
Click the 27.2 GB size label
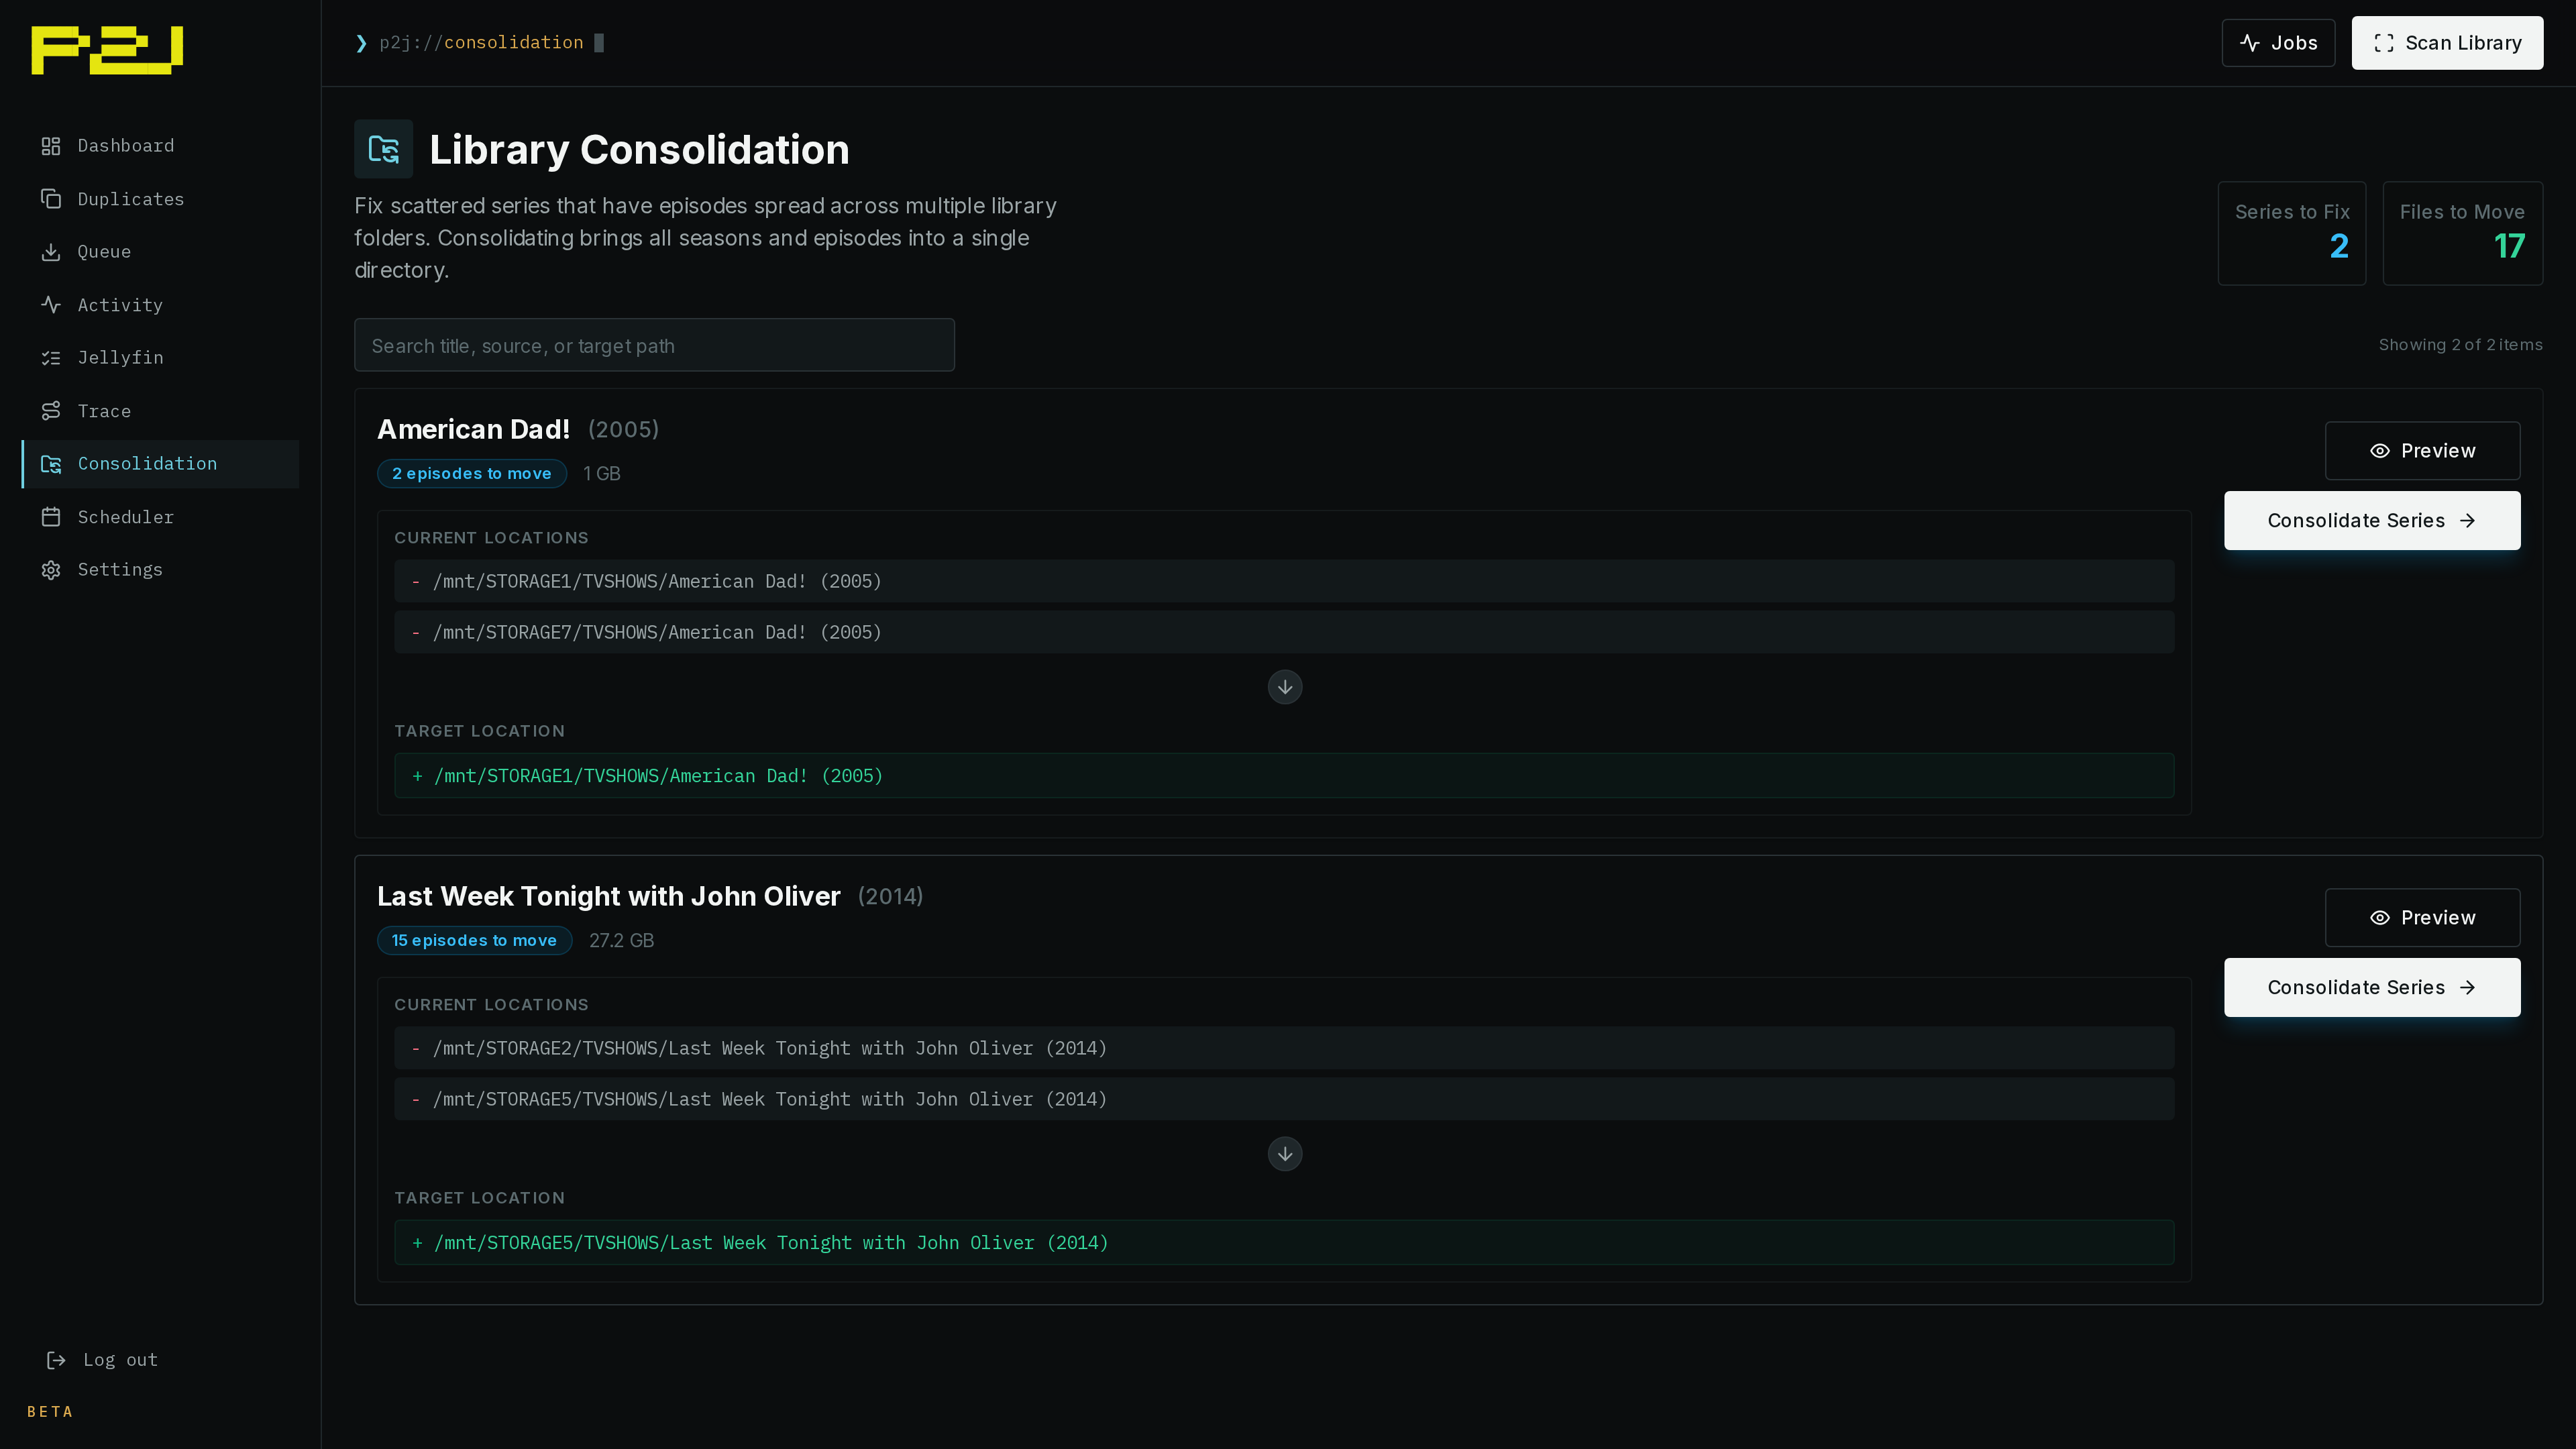coord(621,941)
